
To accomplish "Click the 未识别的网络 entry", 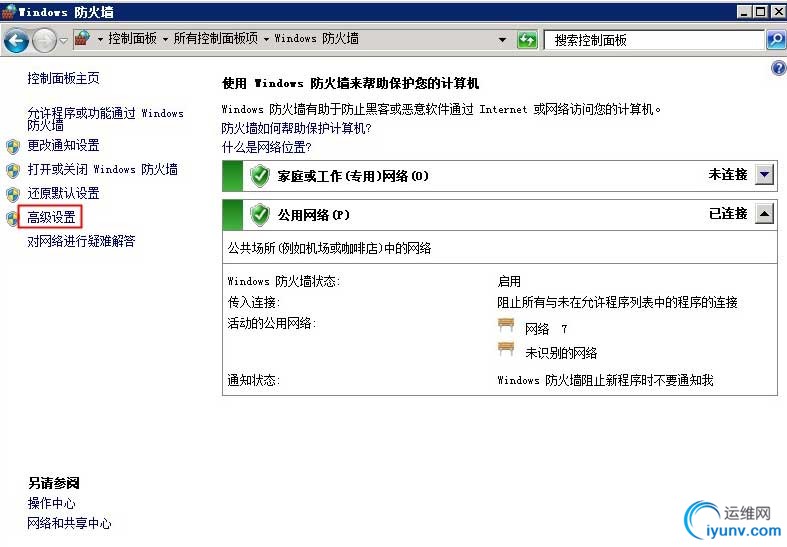I will tap(561, 353).
